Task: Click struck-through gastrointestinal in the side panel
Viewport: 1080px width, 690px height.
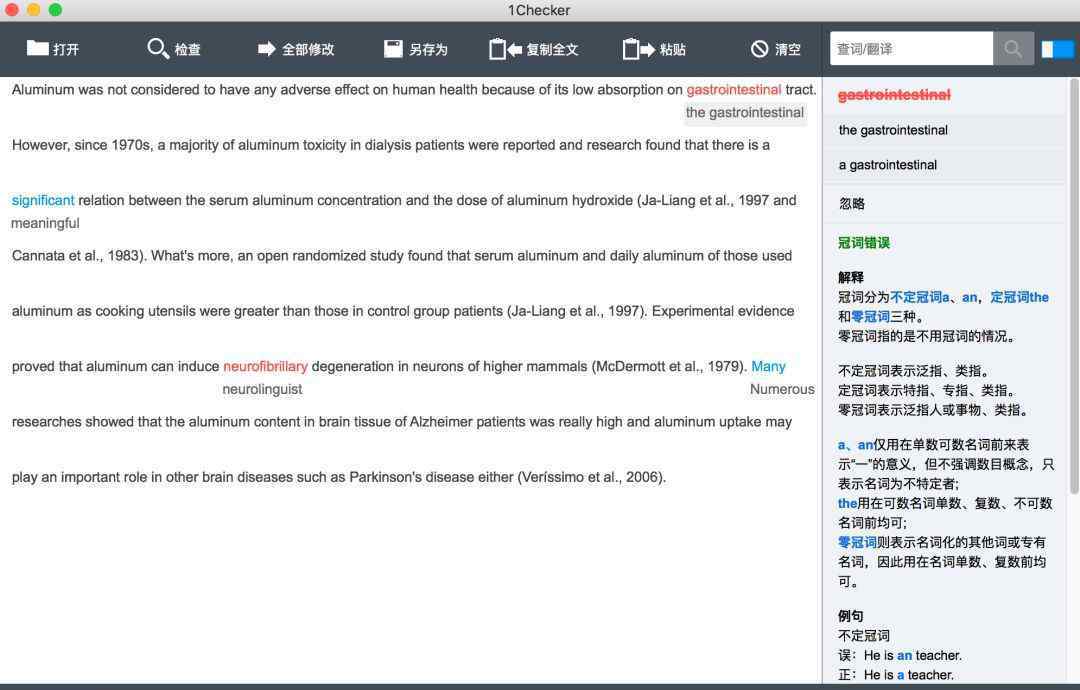Action: [x=894, y=95]
